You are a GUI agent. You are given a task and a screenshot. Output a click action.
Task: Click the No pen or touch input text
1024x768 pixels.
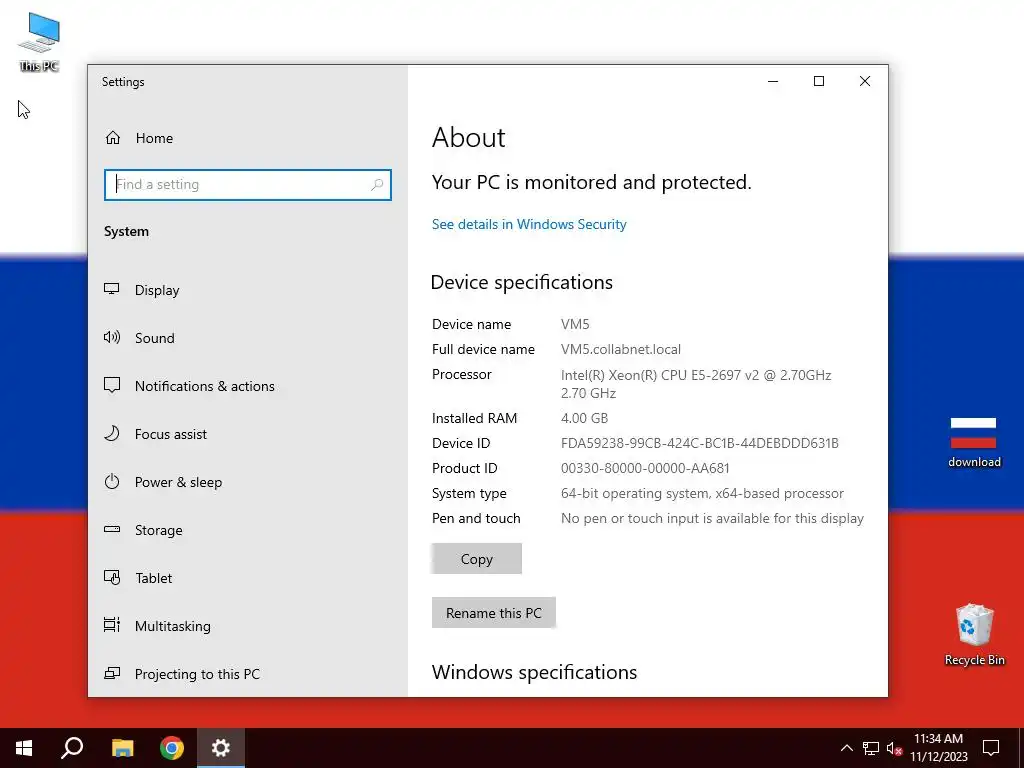click(712, 519)
